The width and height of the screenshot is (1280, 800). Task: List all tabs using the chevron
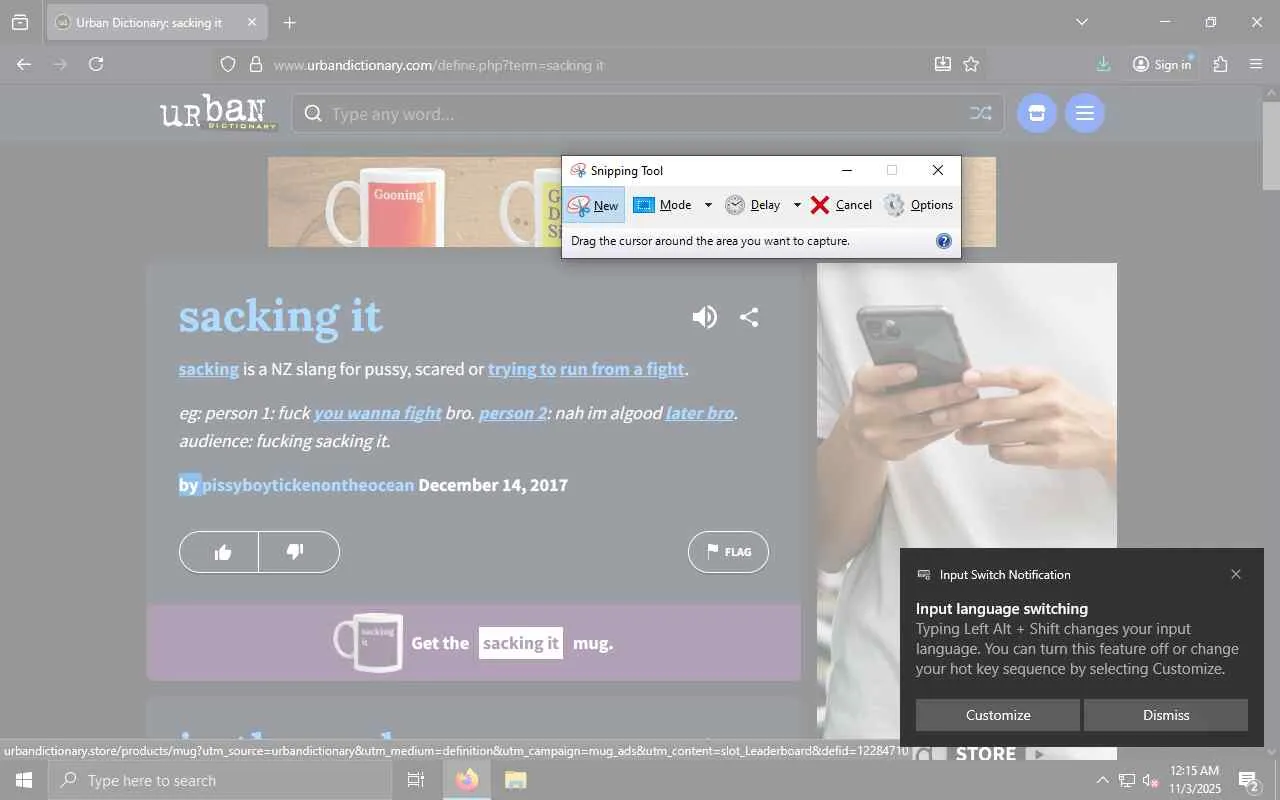point(1082,22)
